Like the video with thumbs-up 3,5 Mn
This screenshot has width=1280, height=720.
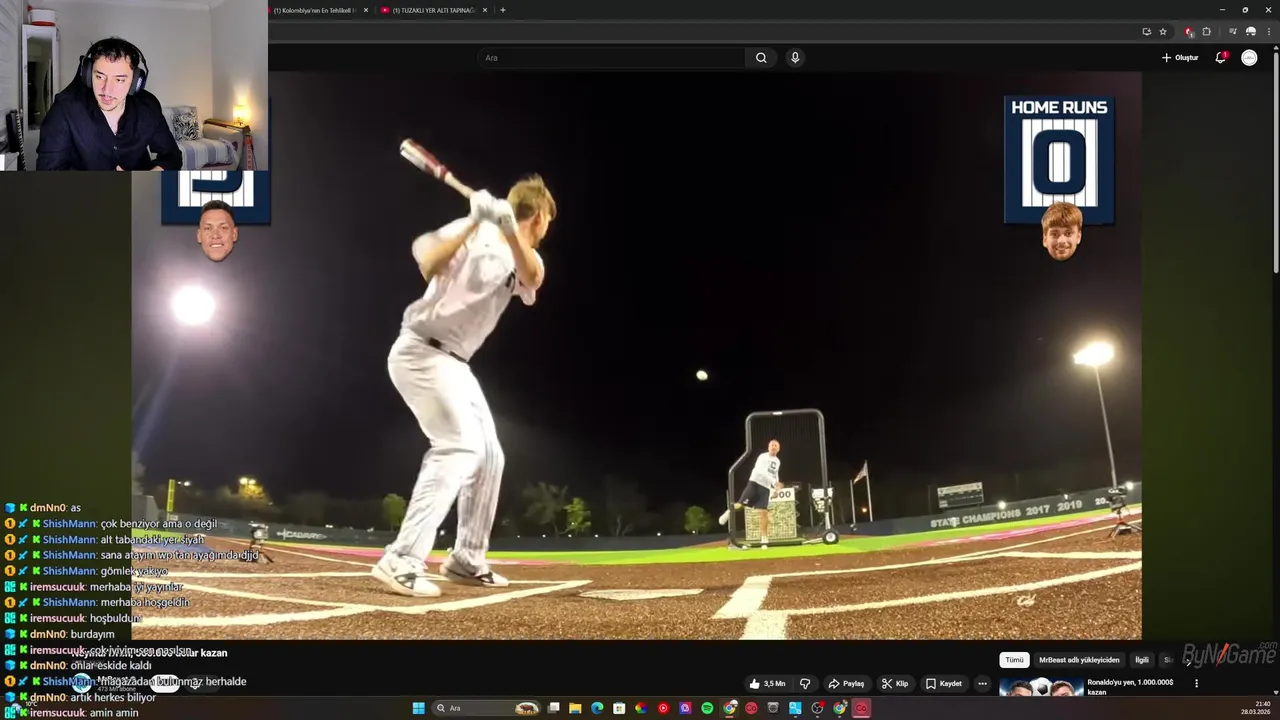coord(767,684)
